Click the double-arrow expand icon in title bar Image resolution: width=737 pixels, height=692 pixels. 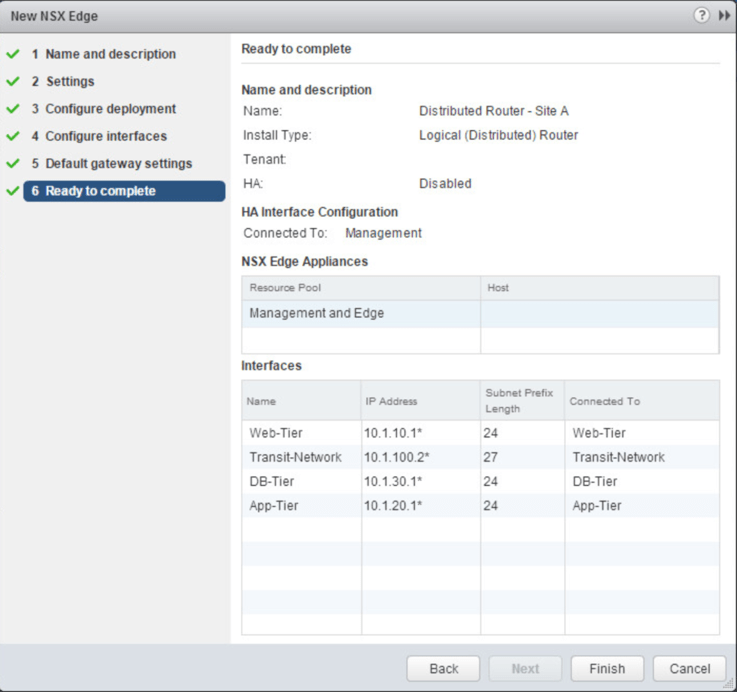coord(724,16)
